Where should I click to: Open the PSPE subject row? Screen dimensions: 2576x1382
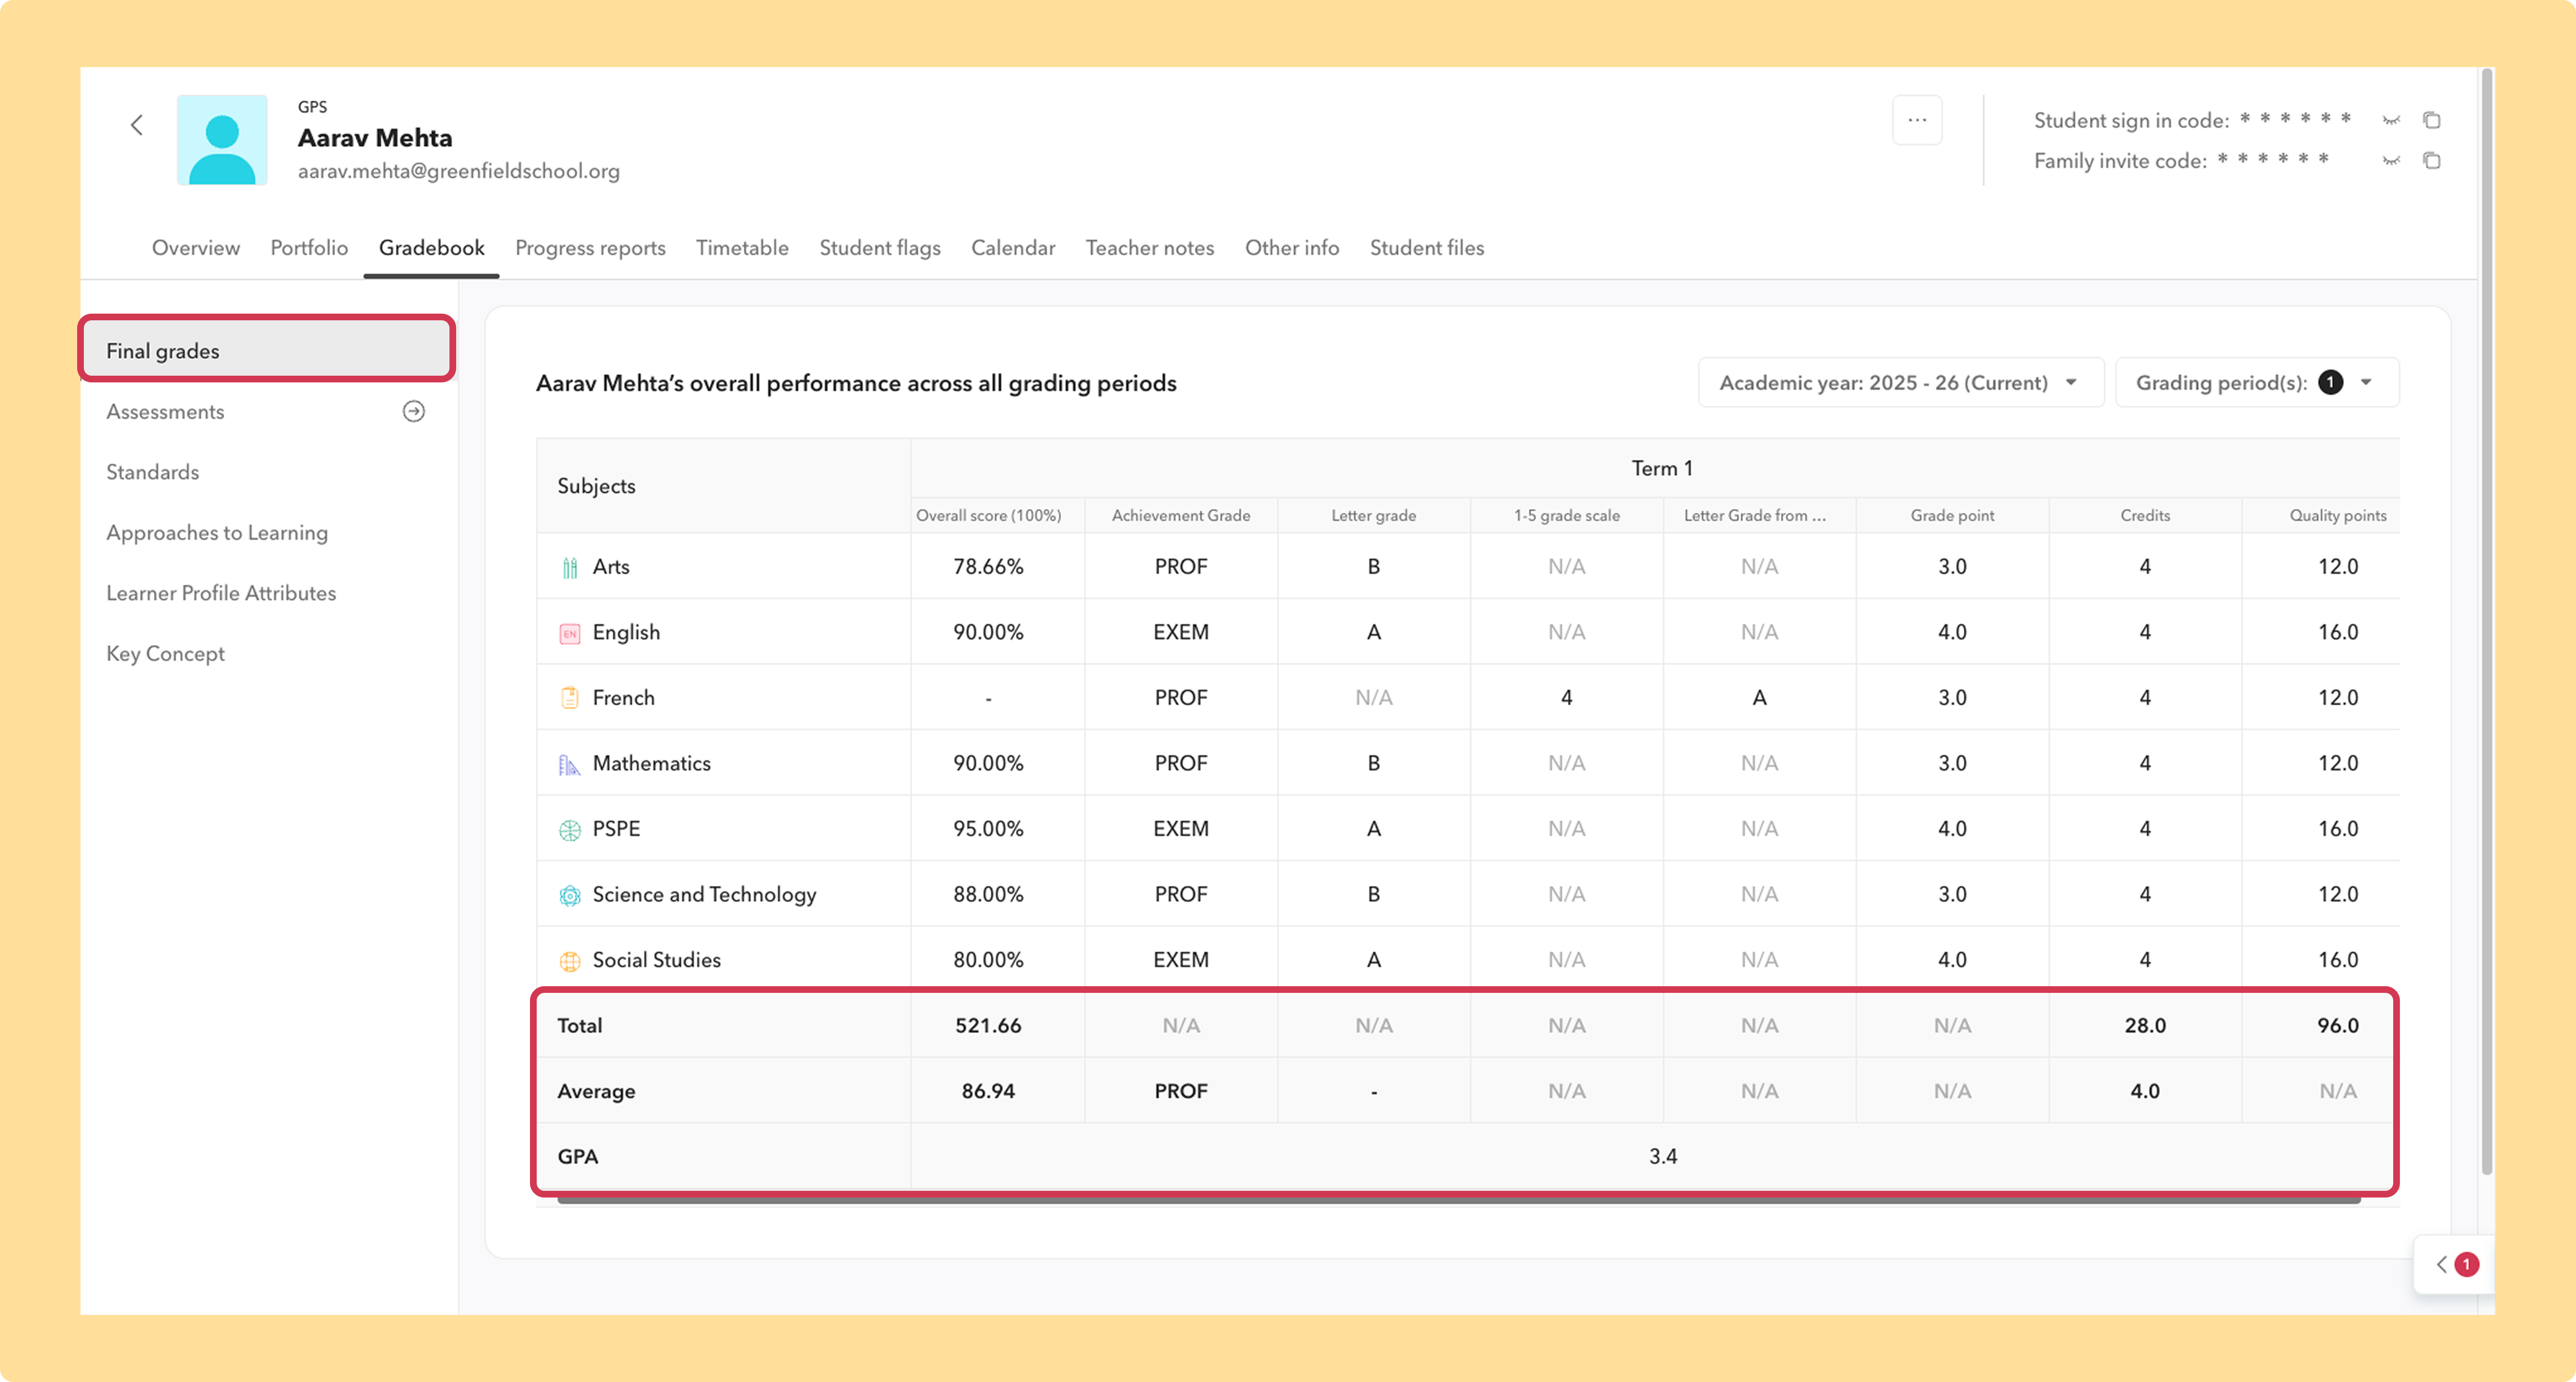pyautogui.click(x=1467, y=828)
